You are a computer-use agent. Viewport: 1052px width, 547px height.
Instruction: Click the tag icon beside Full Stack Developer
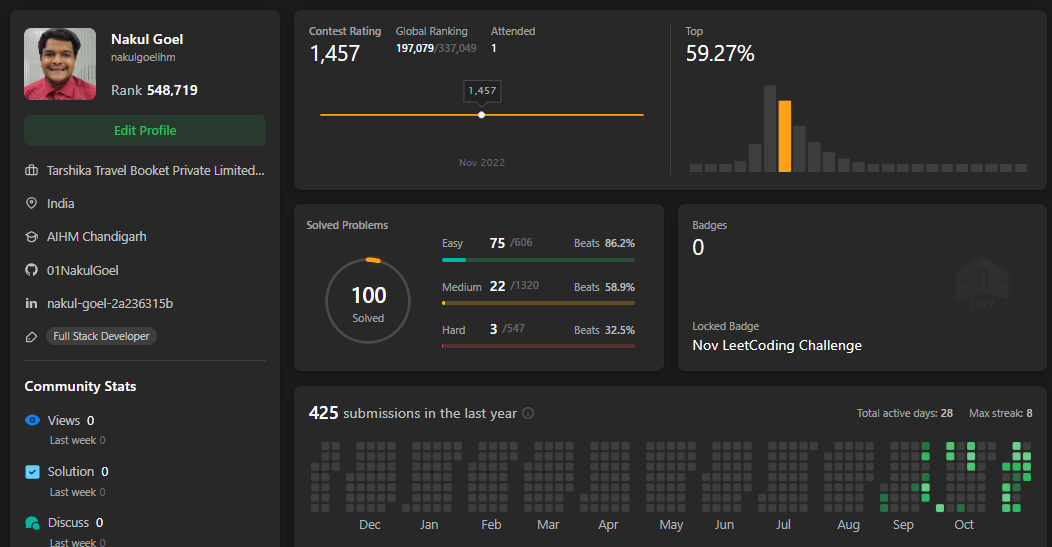(x=32, y=336)
